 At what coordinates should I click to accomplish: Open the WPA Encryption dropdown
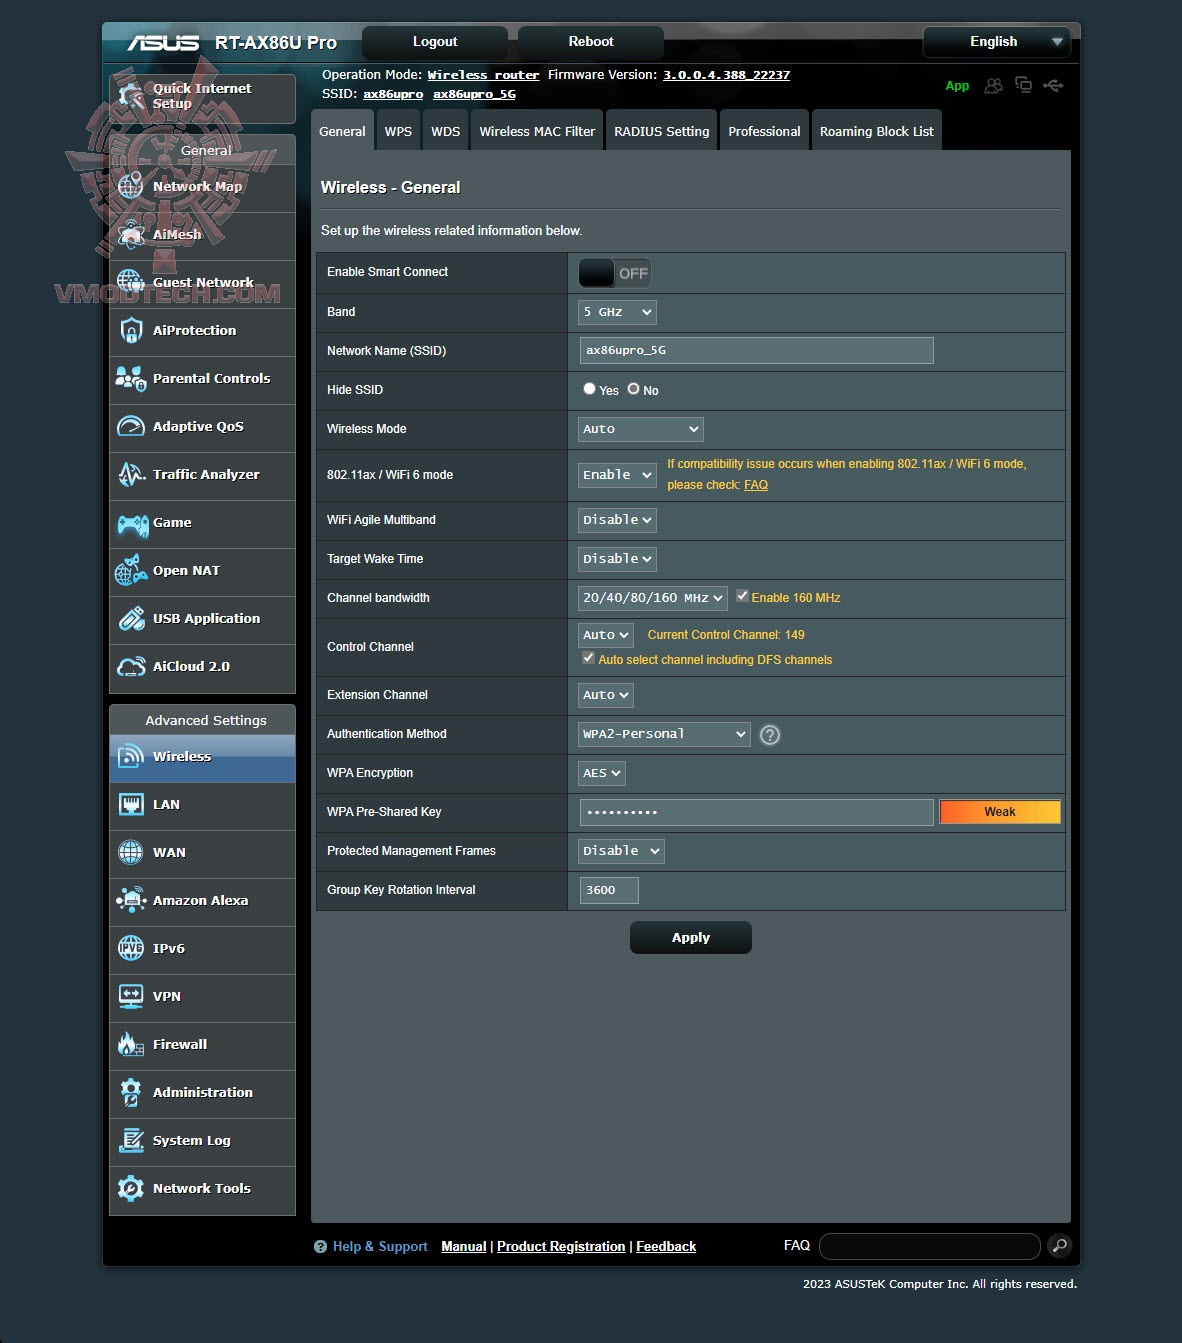[x=602, y=773]
